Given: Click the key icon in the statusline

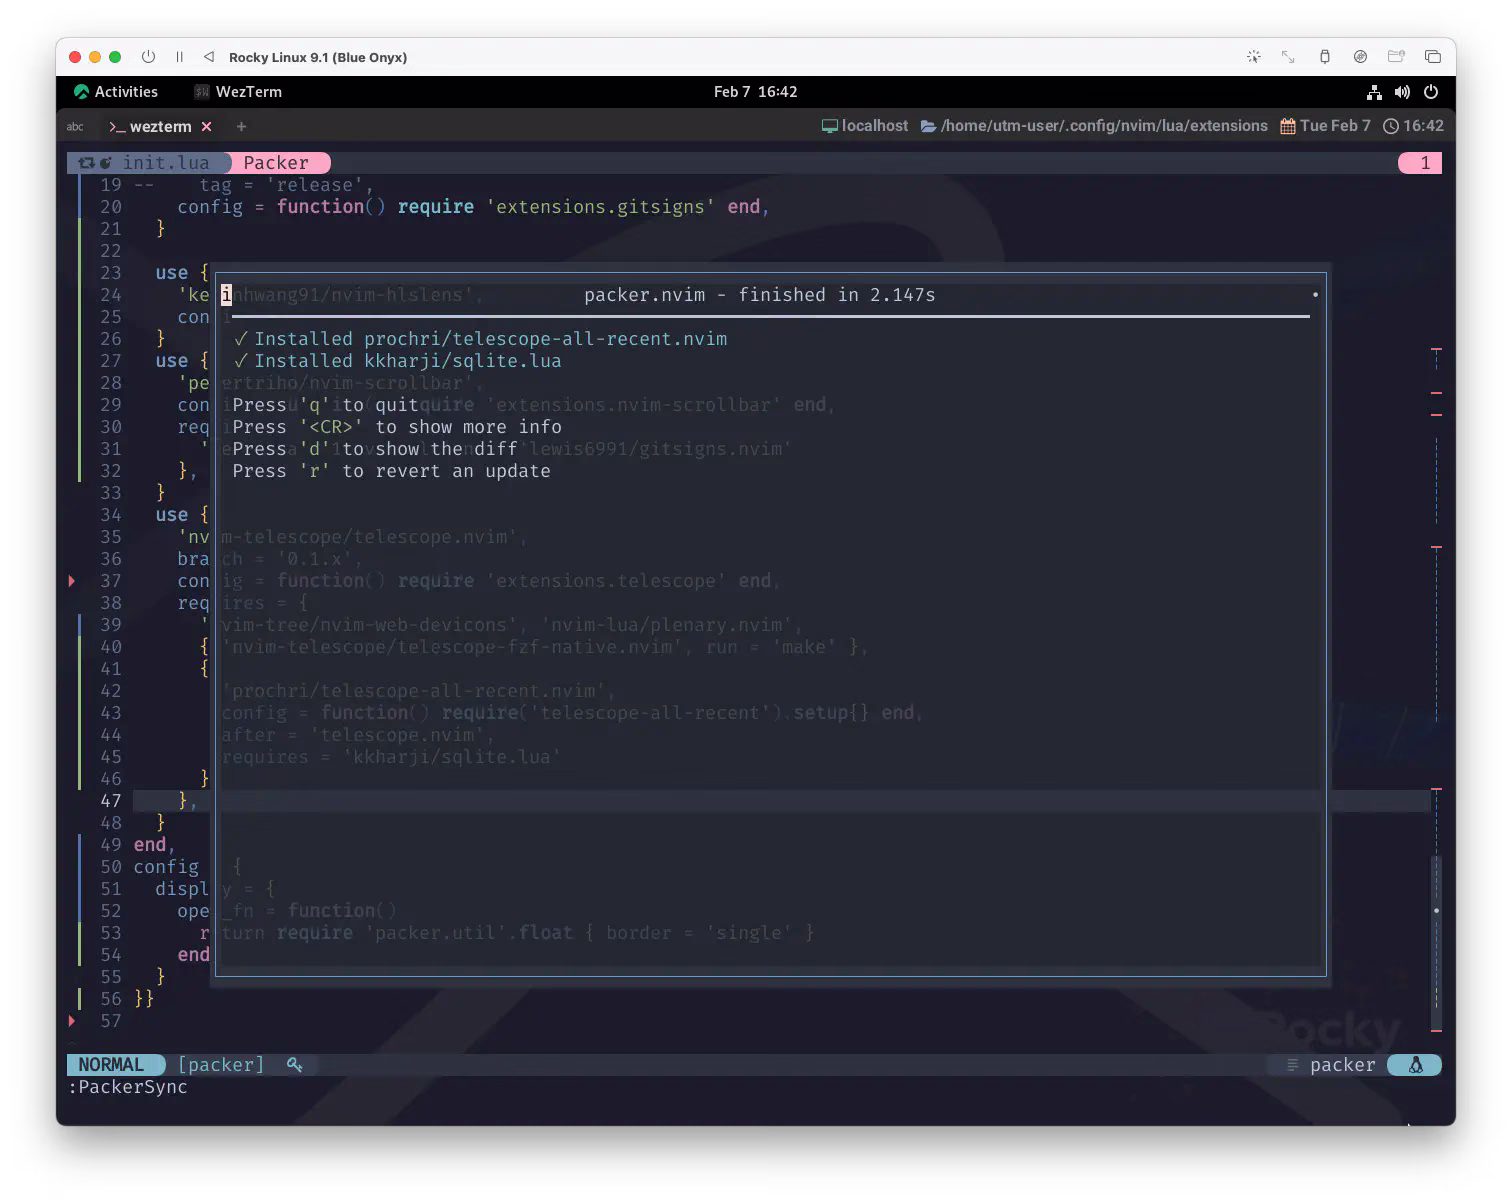Looking at the screenshot, I should point(295,1065).
